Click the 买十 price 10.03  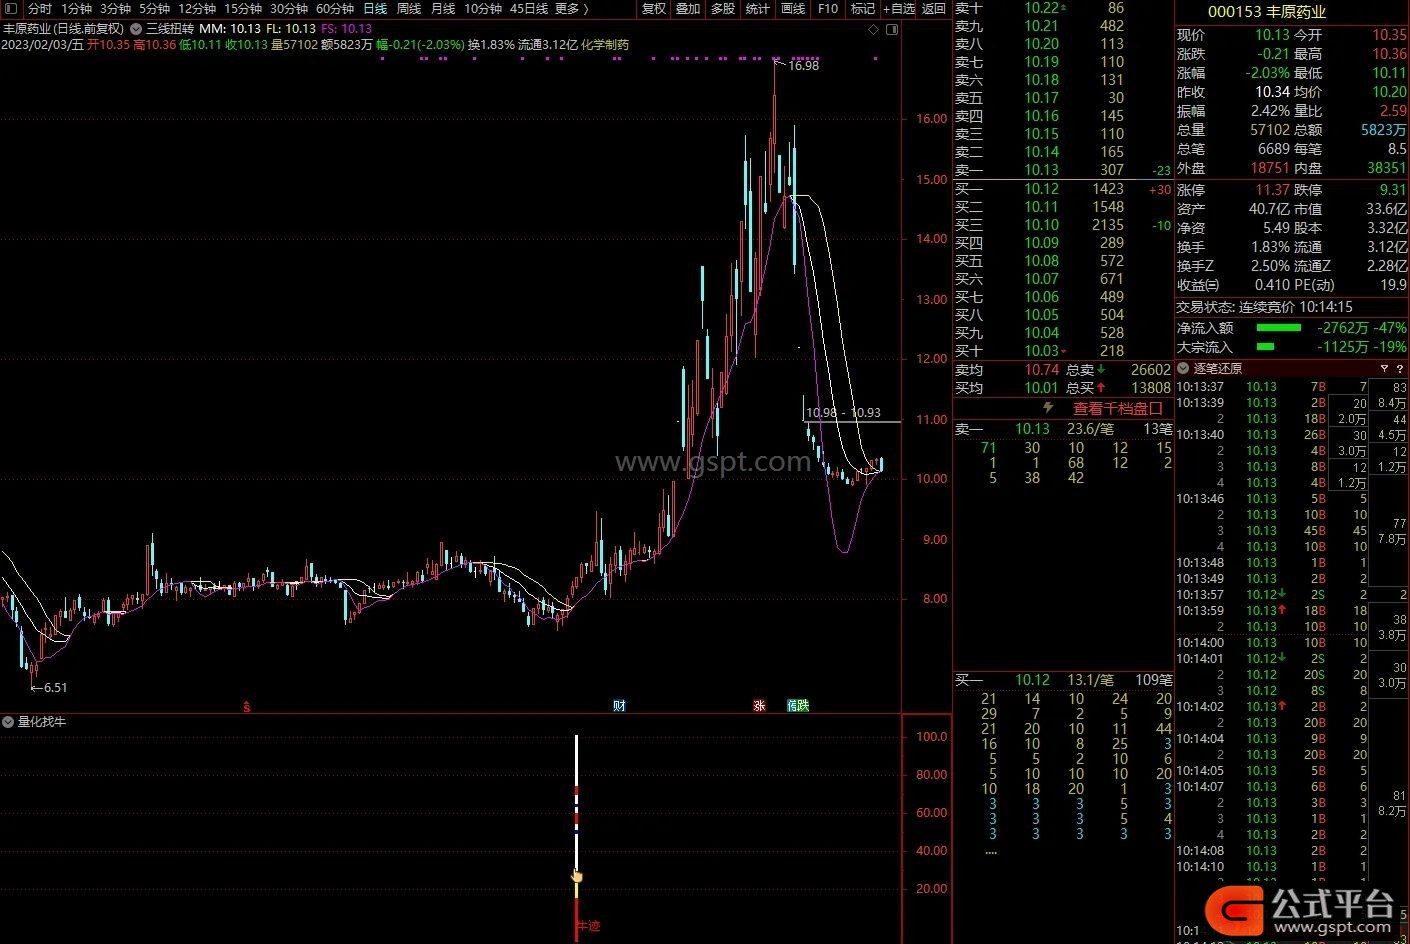(x=1041, y=351)
